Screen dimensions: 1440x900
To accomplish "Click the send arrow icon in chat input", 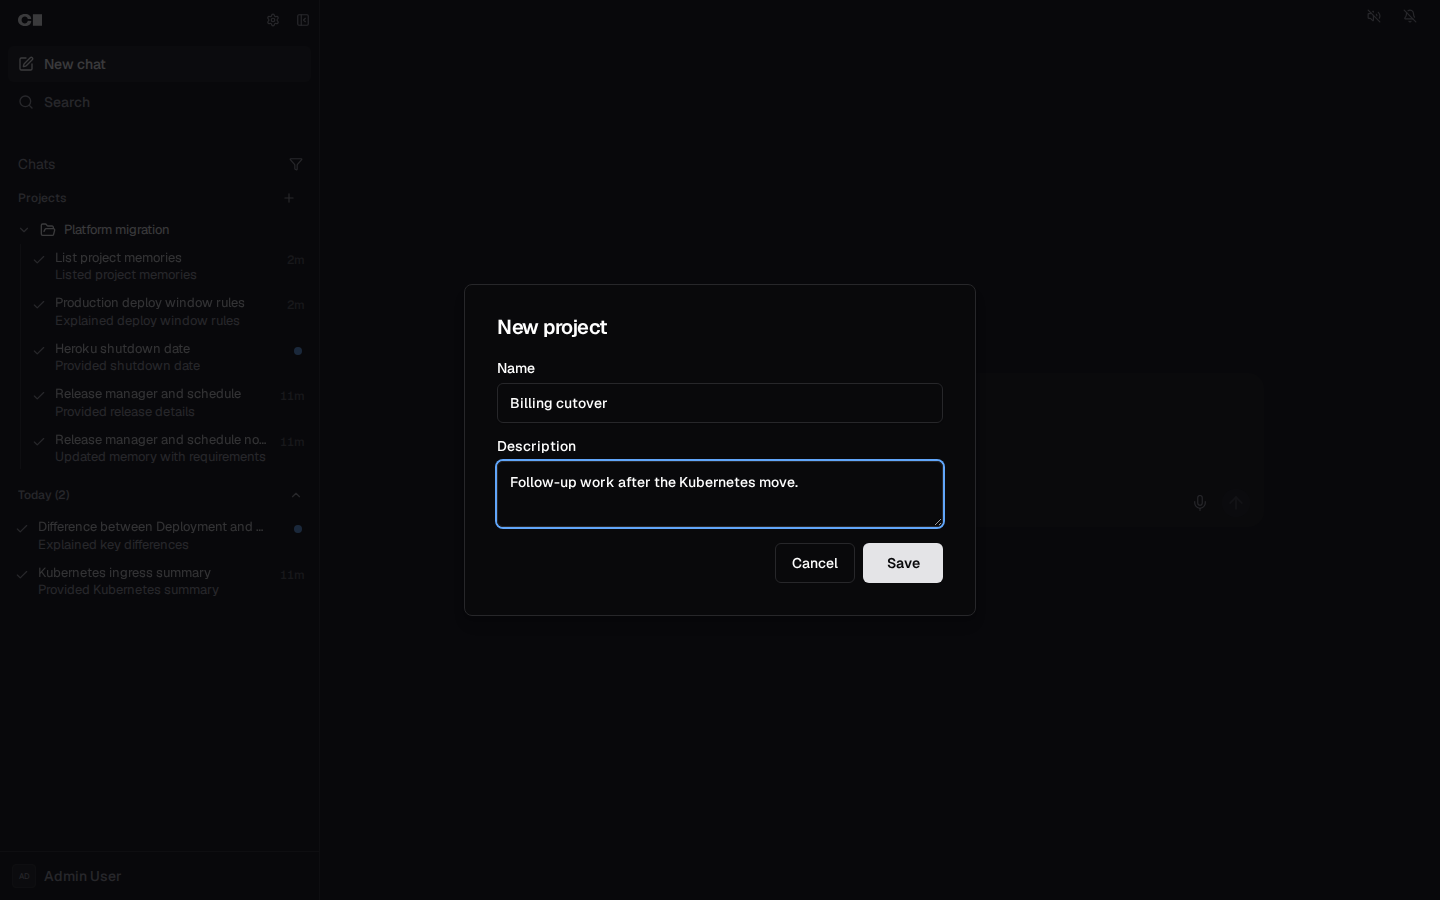I will (x=1236, y=503).
